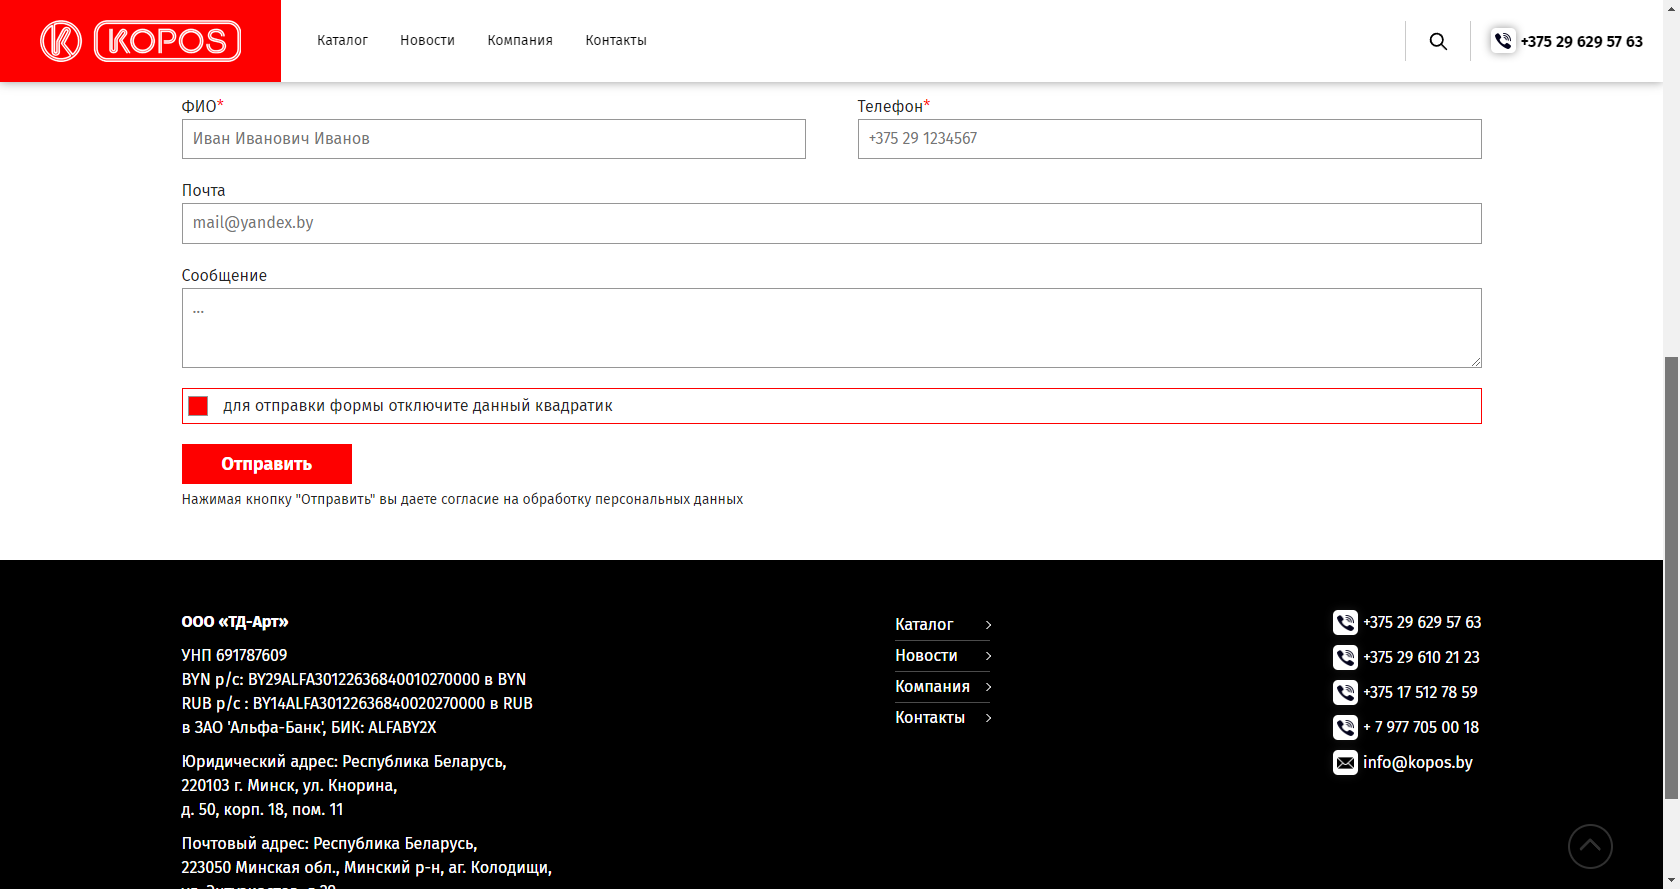Open the footer Каталог link
The image size is (1680, 889).
tap(924, 625)
